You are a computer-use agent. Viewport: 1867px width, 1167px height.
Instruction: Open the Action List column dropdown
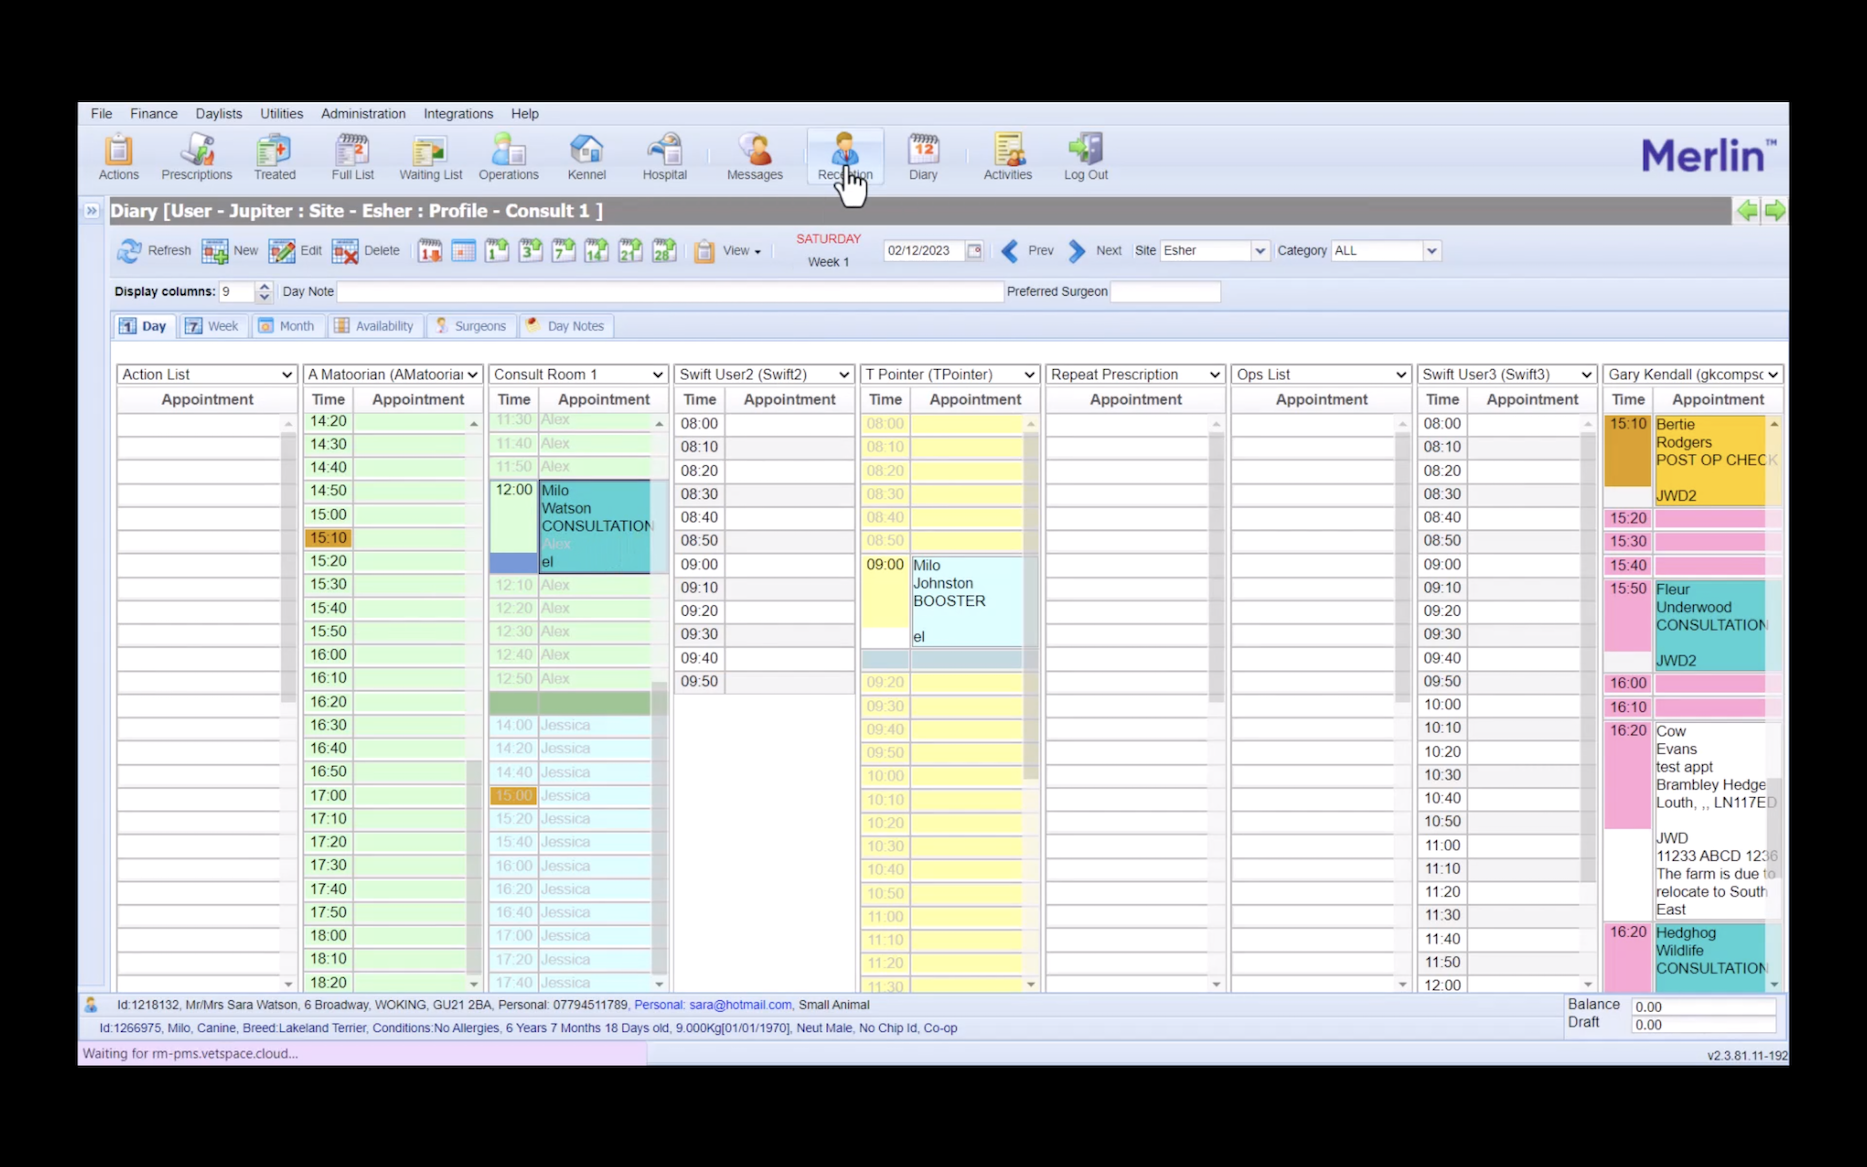pyautogui.click(x=207, y=374)
